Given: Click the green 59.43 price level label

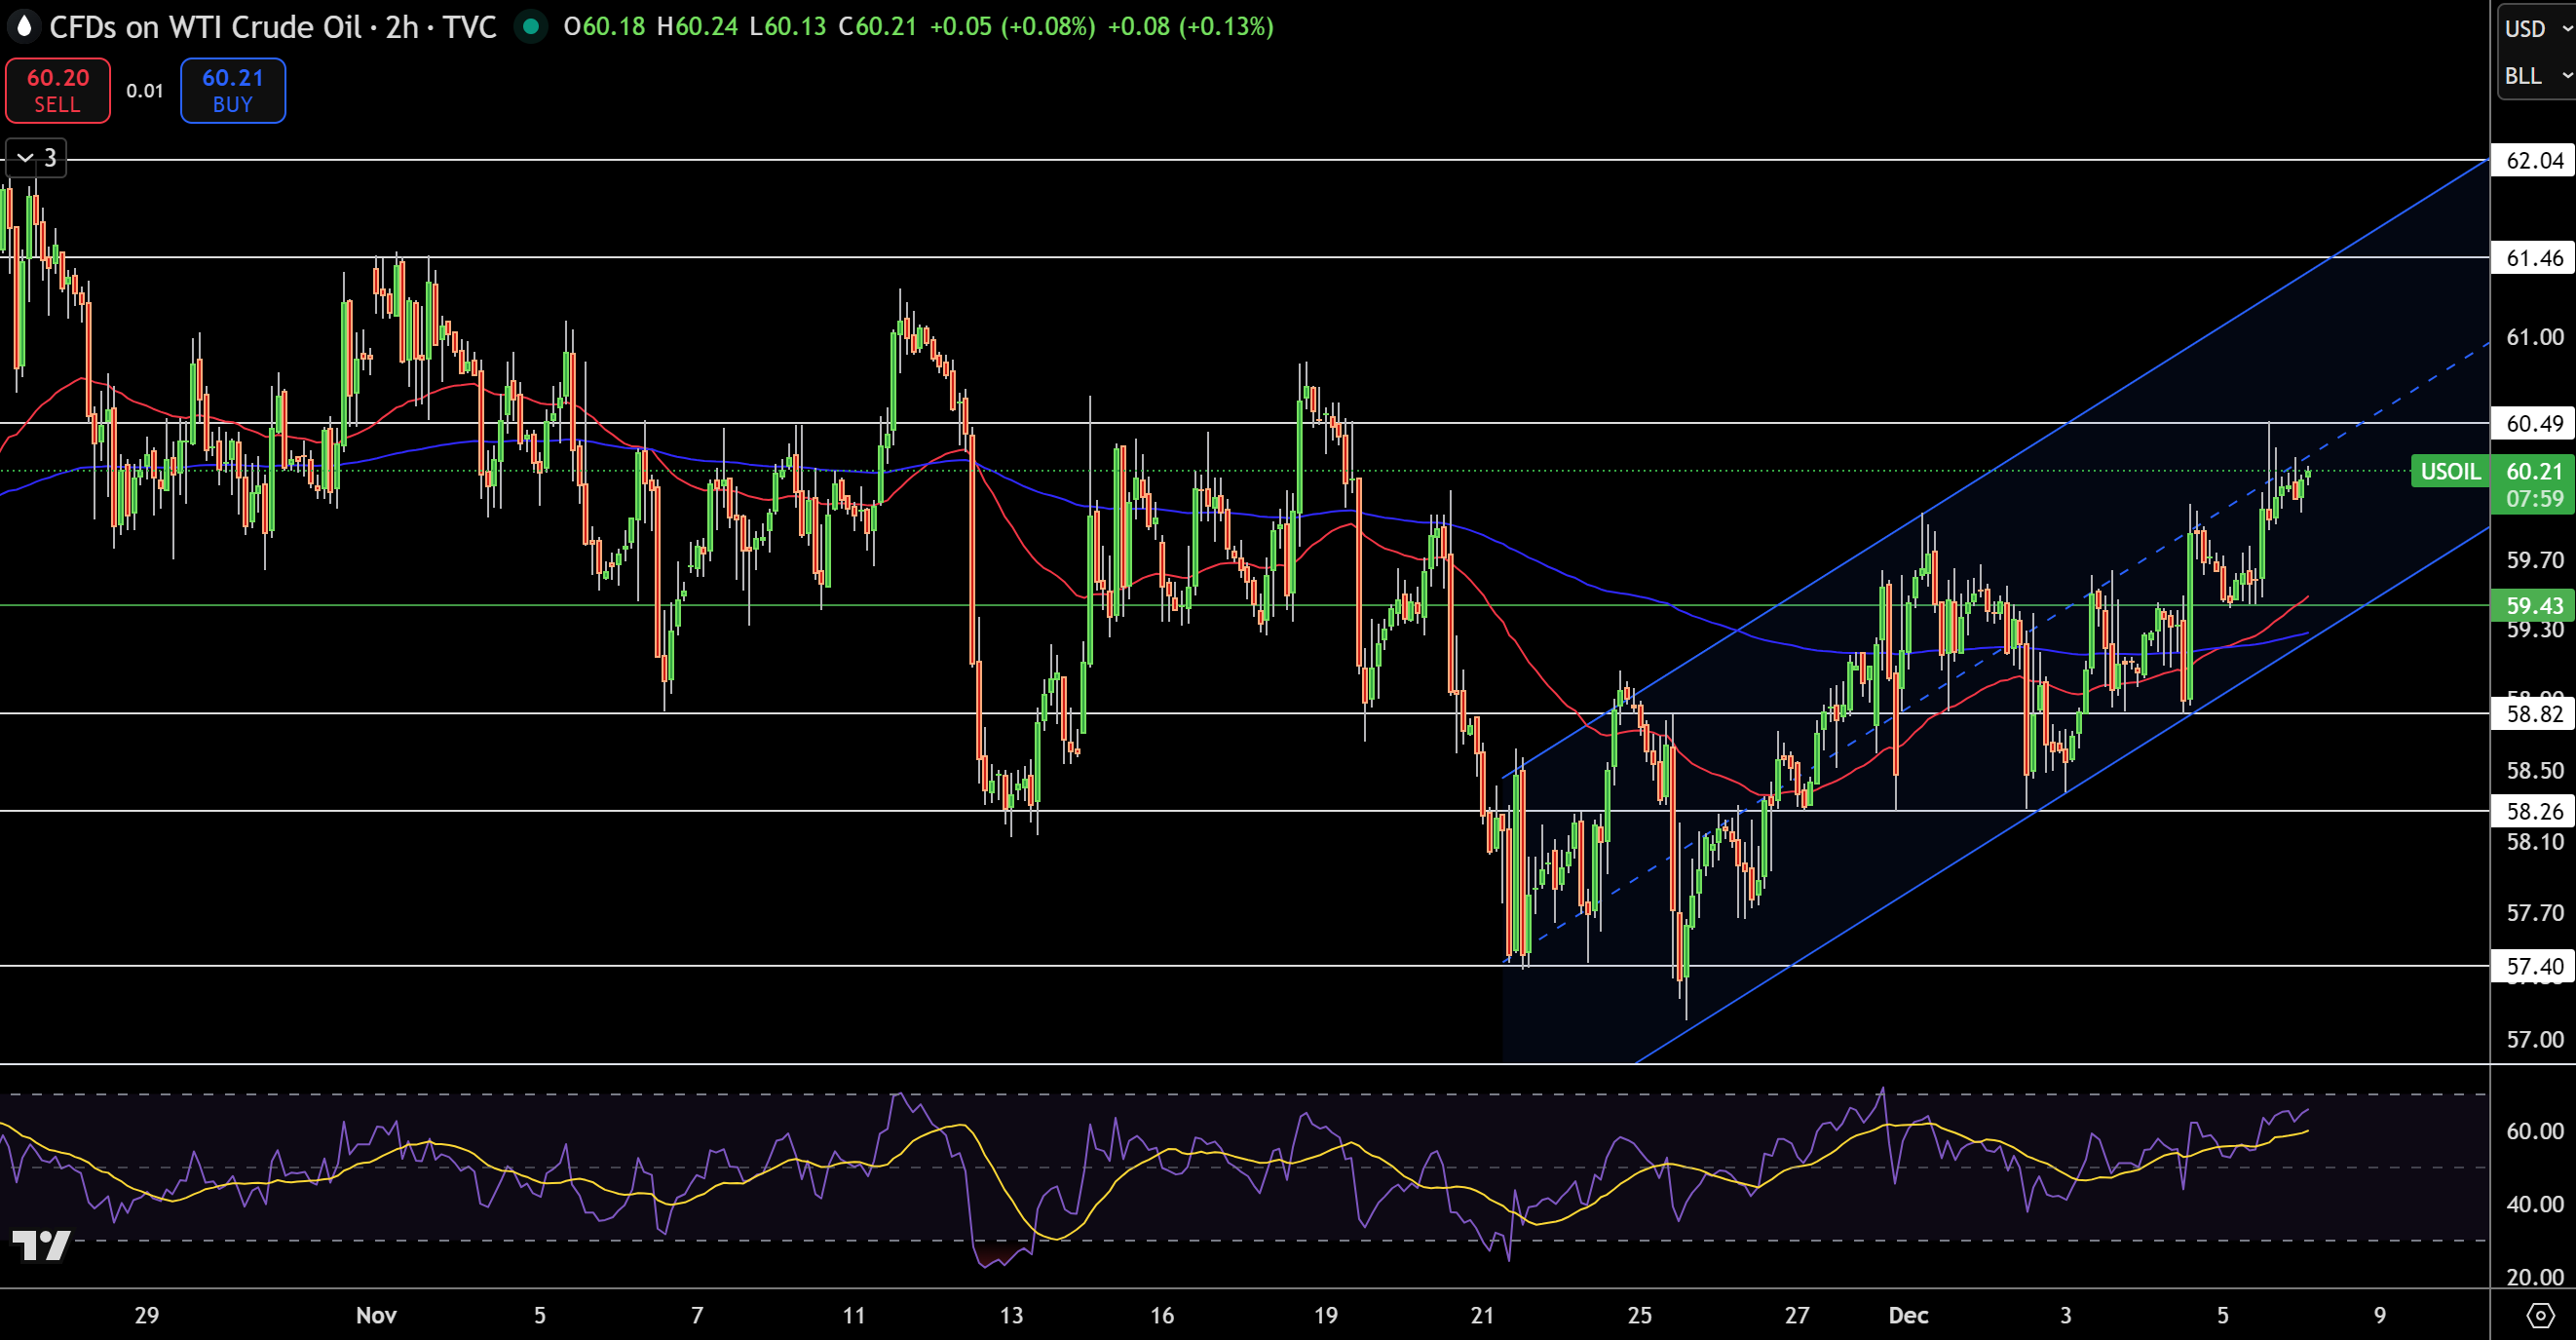Looking at the screenshot, I should 2534,605.
